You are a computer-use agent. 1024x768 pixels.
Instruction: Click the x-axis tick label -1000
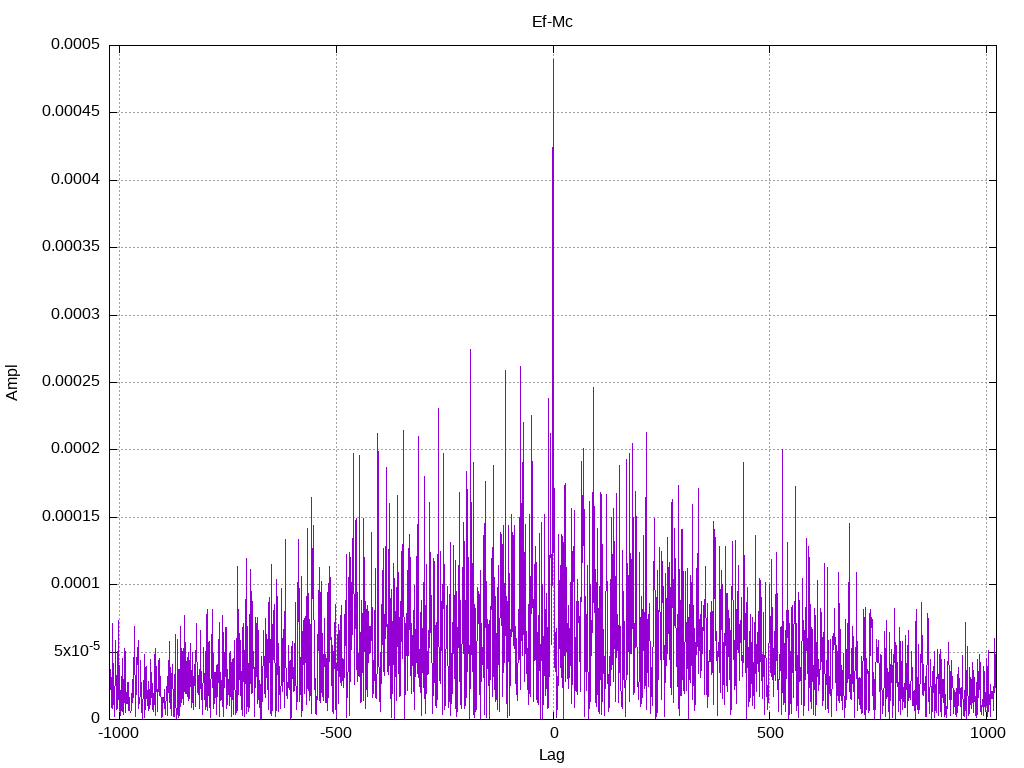pos(118,733)
